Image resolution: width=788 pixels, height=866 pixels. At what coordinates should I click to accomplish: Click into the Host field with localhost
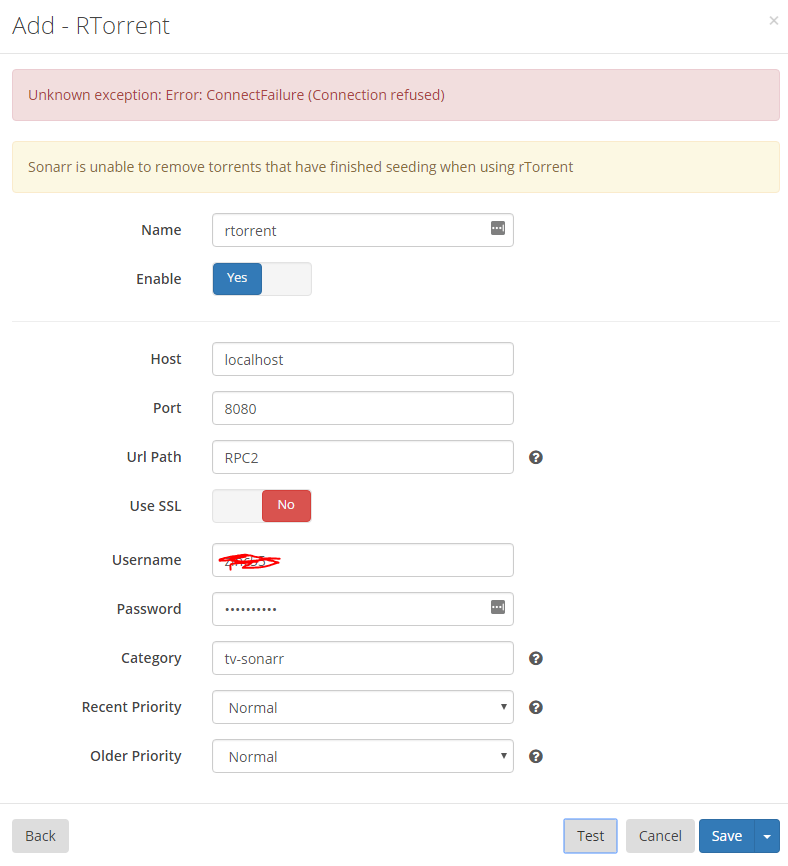click(x=363, y=360)
